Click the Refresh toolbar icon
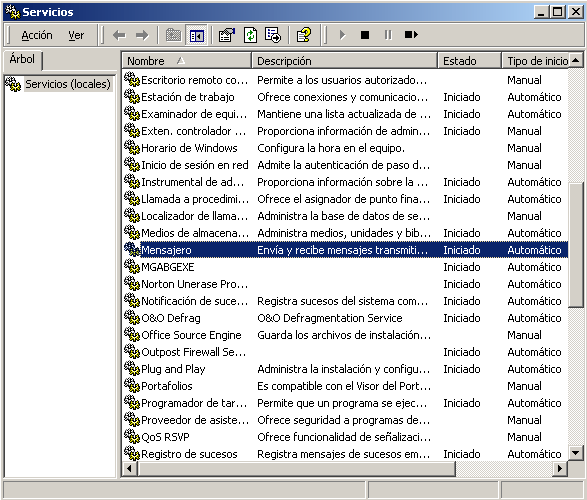587x500 pixels. pyautogui.click(x=250, y=36)
